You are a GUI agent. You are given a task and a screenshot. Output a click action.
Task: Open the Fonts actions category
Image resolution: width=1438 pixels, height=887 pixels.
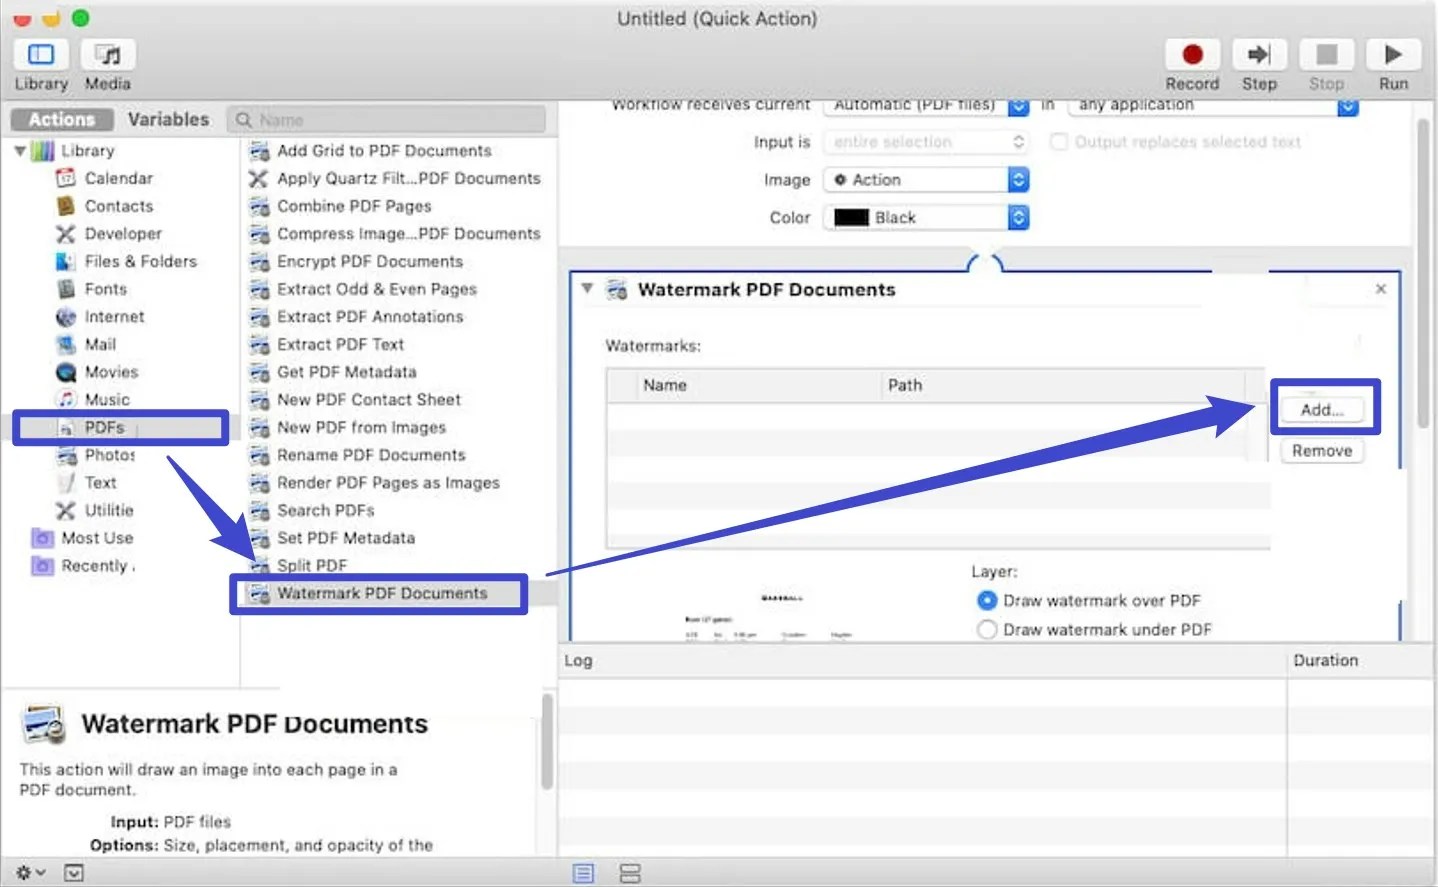tap(106, 289)
